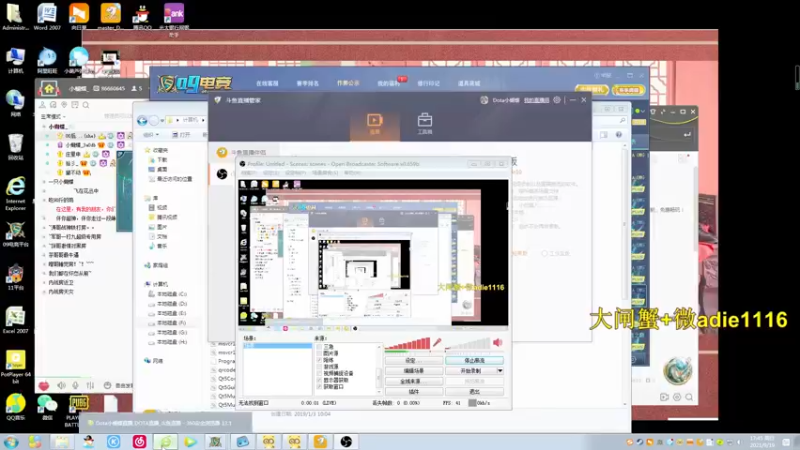The width and height of the screenshot is (800, 450).
Task: Toggle the 陪练 source checkbox
Action: coord(319,360)
